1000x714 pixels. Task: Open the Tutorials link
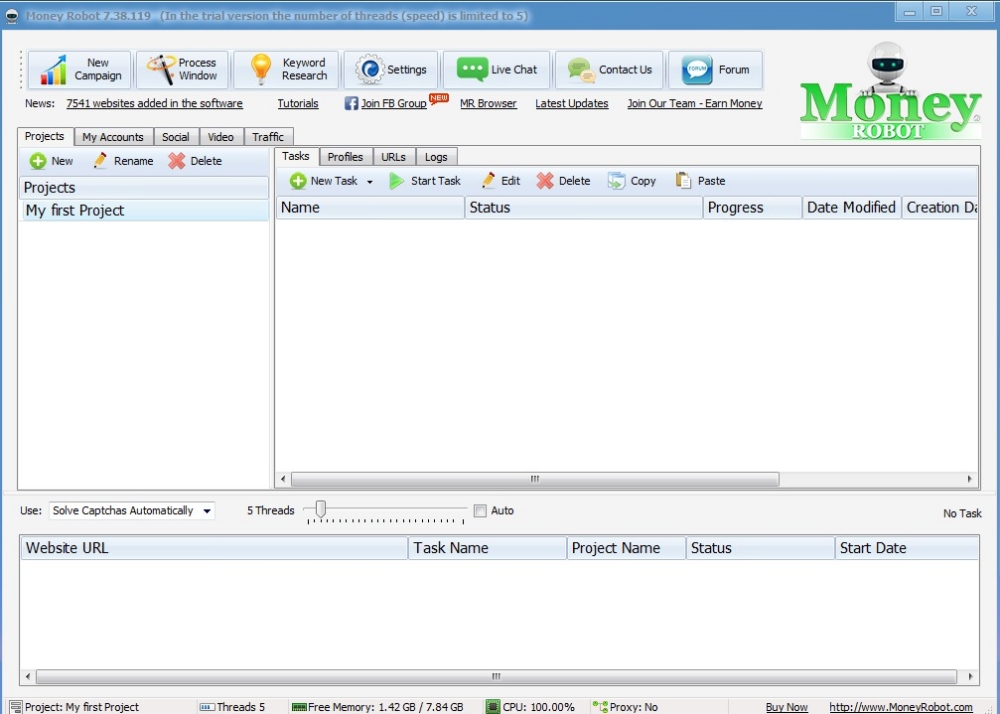tap(298, 103)
